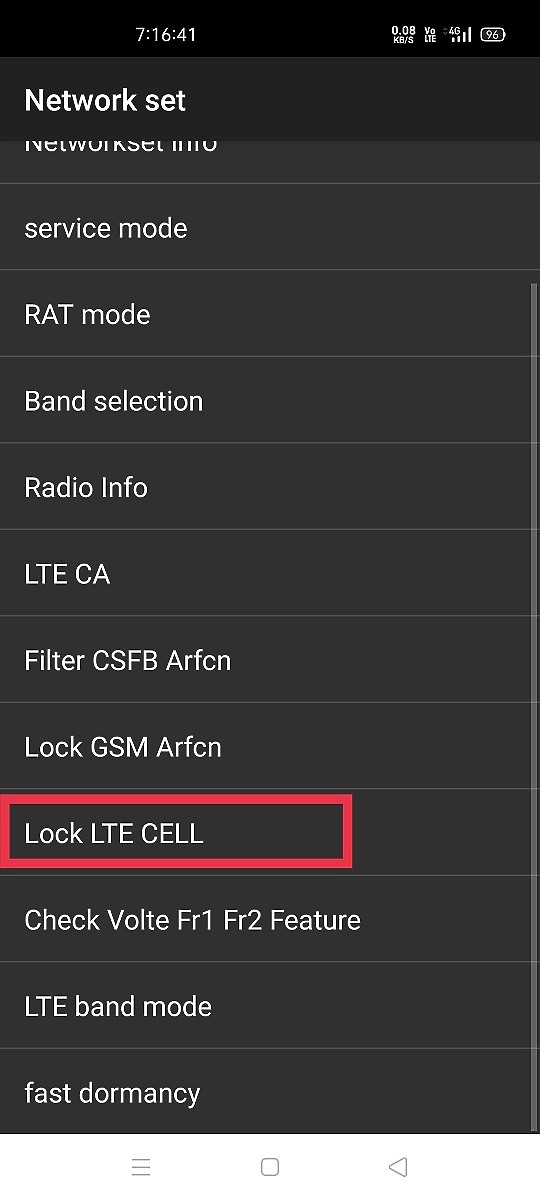Image resolution: width=540 pixels, height=1200 pixels.
Task: Select Filter CSFB Arfcn item
Action: [270, 659]
